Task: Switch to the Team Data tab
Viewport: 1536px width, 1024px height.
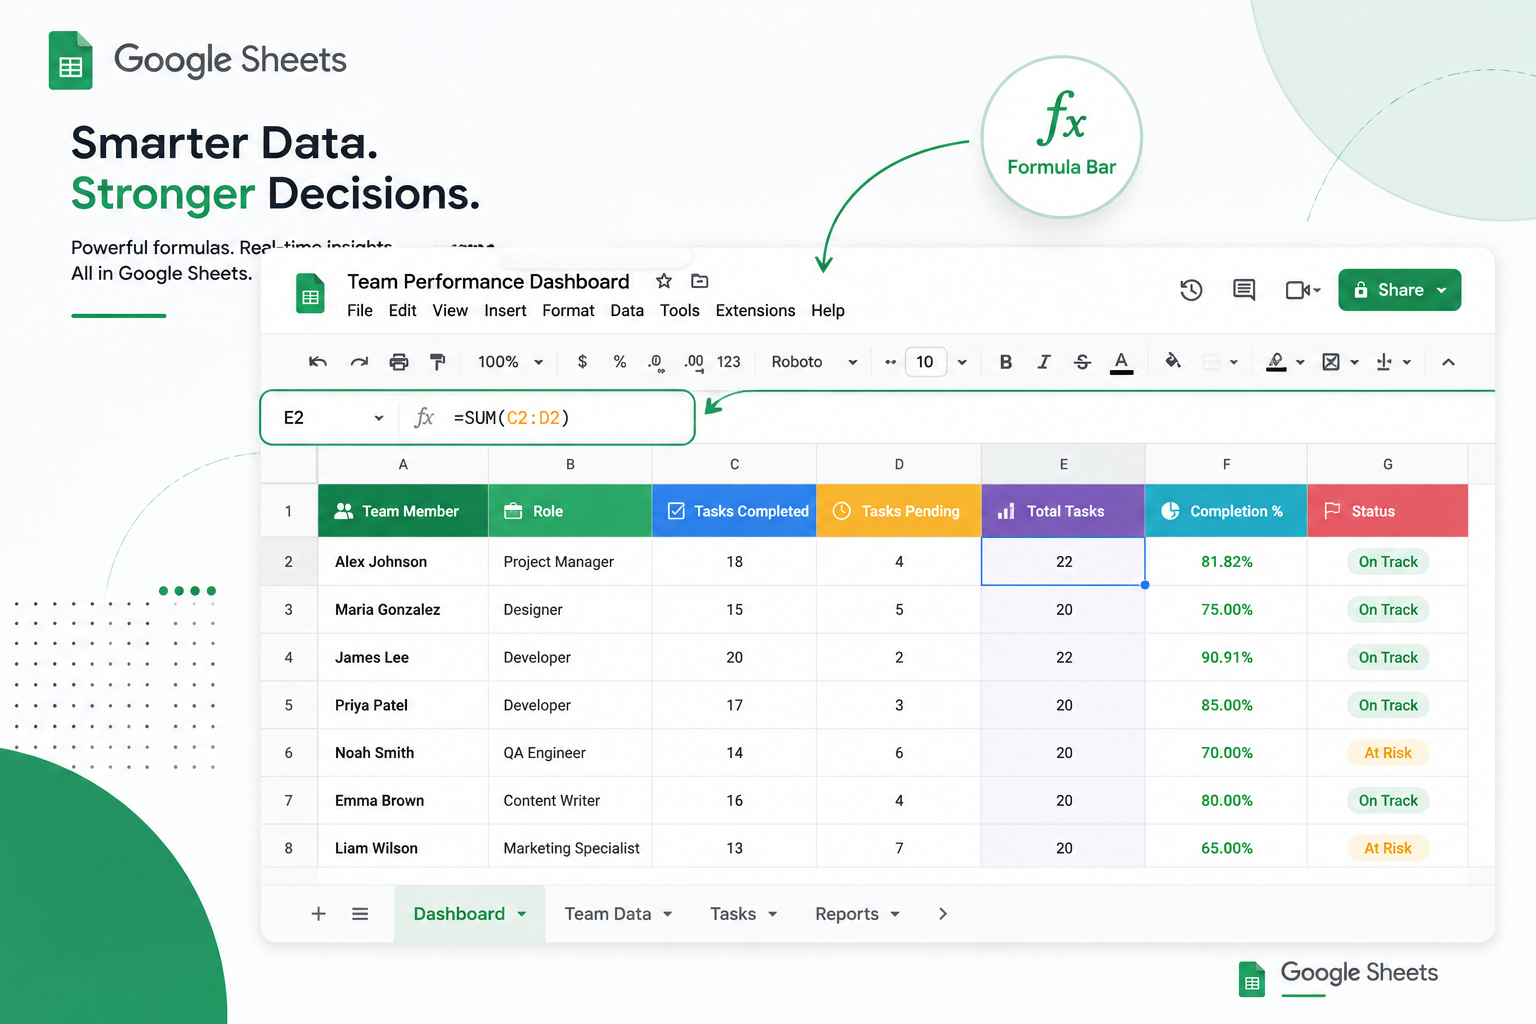Action: pos(608,914)
